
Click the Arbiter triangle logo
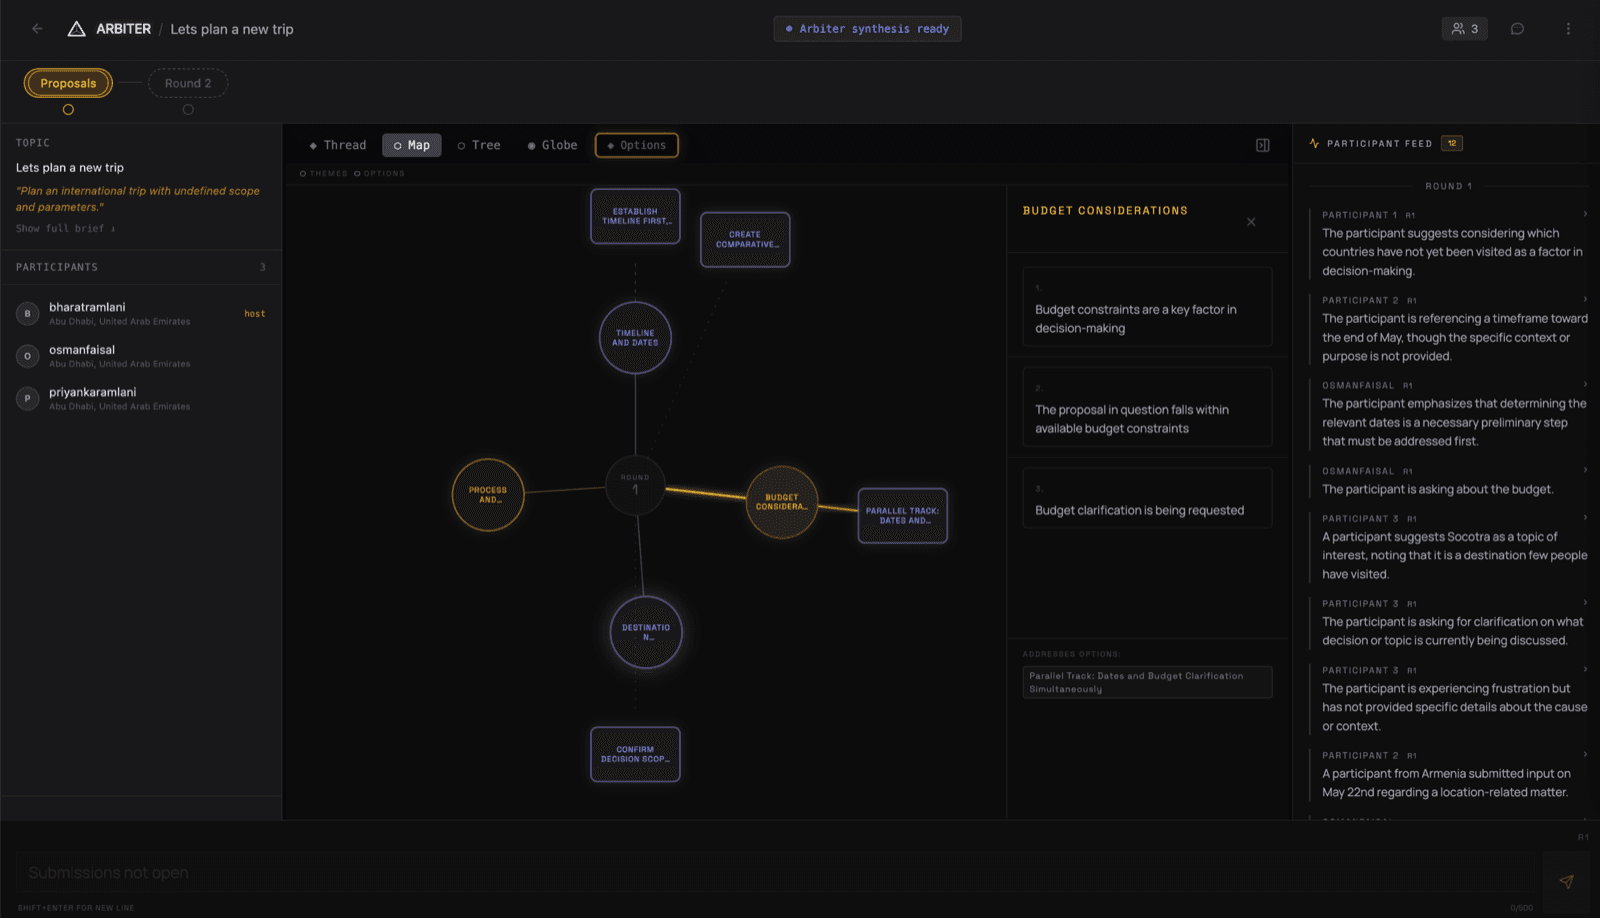pyautogui.click(x=76, y=29)
